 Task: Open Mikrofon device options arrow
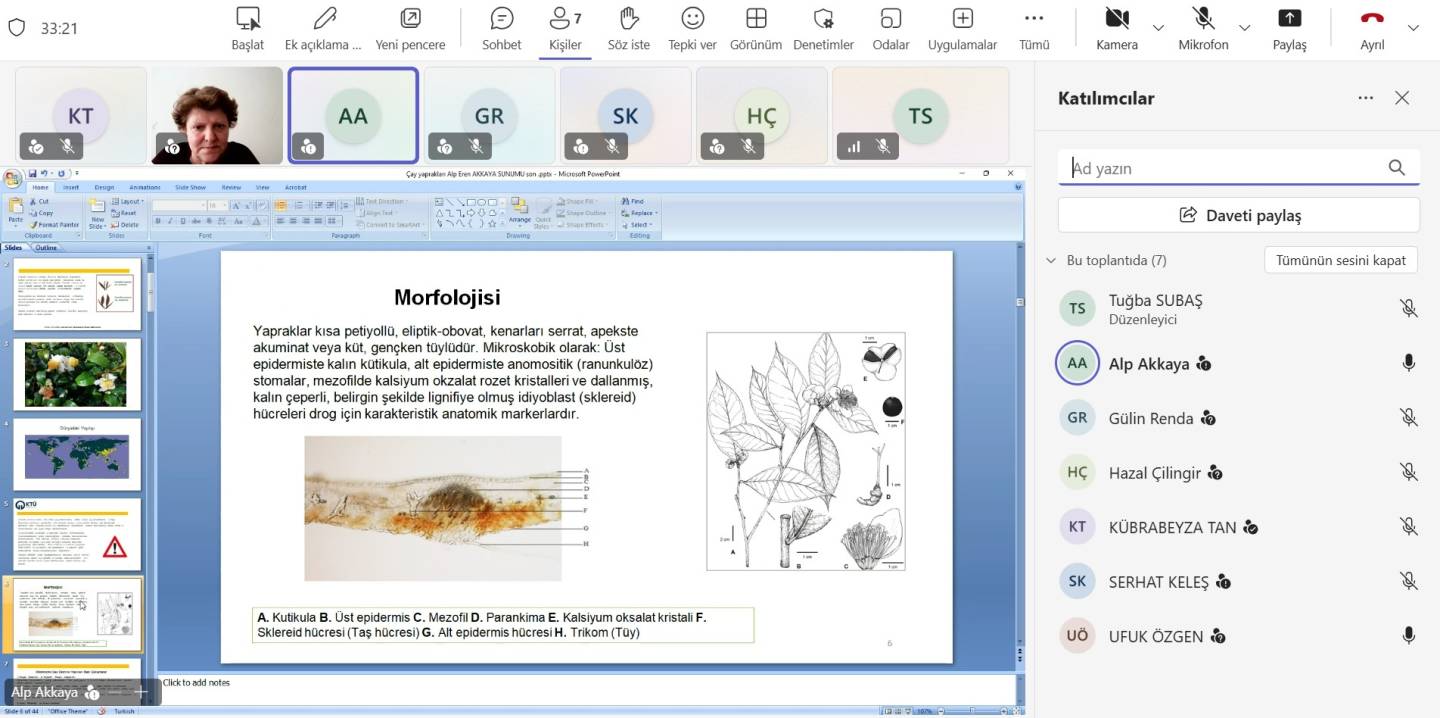[1245, 28]
